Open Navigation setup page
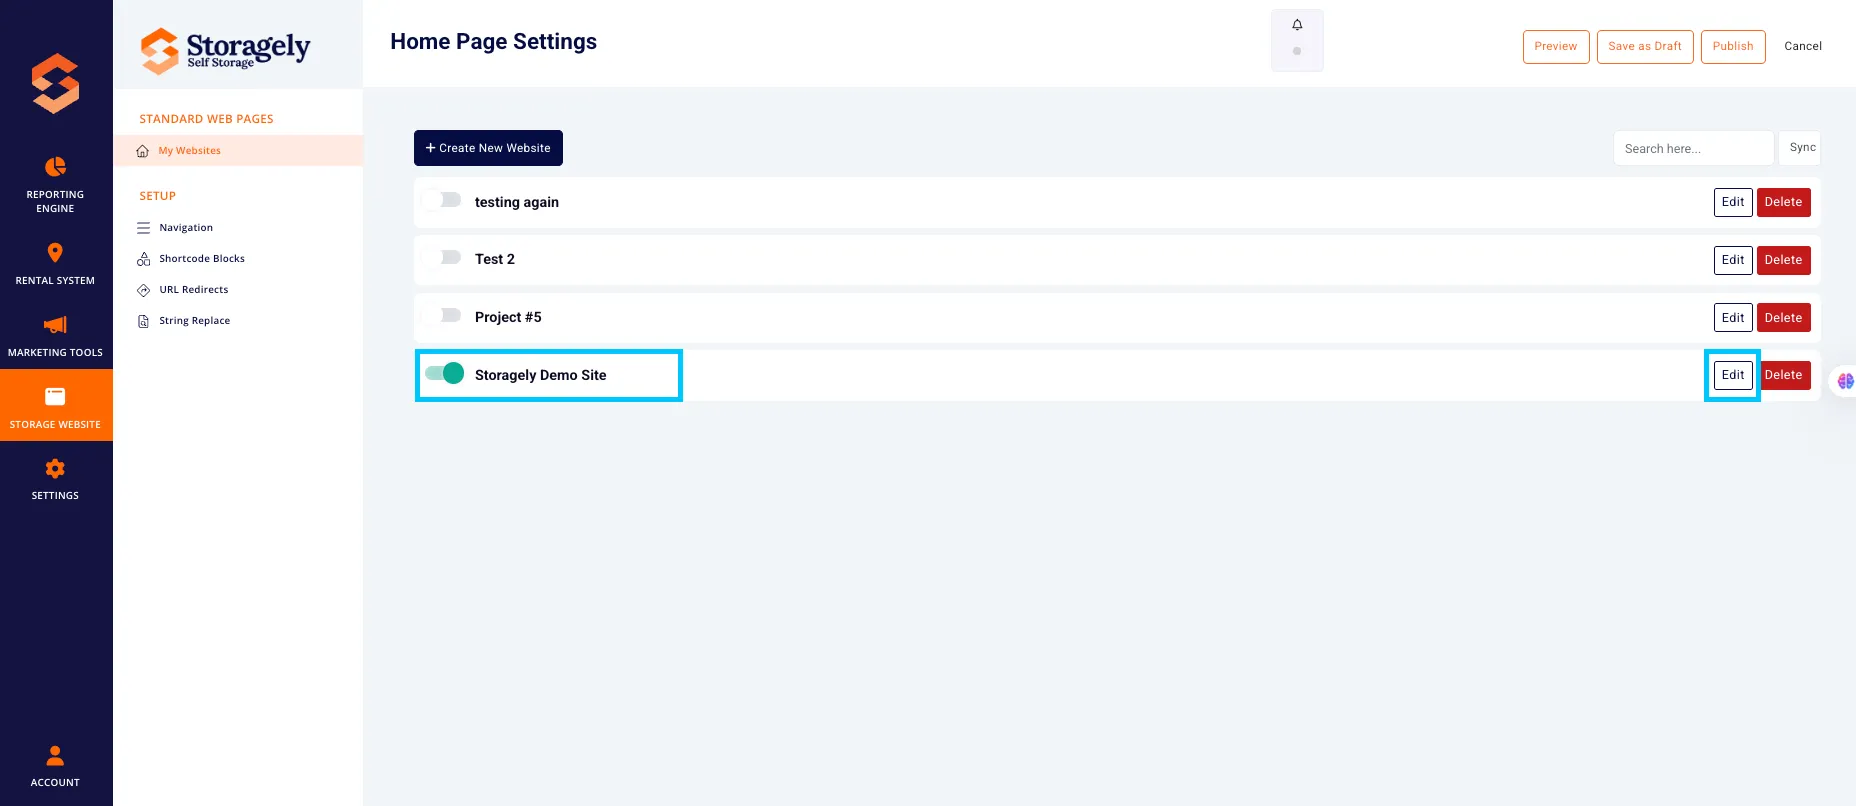This screenshot has width=1856, height=806. (x=186, y=228)
